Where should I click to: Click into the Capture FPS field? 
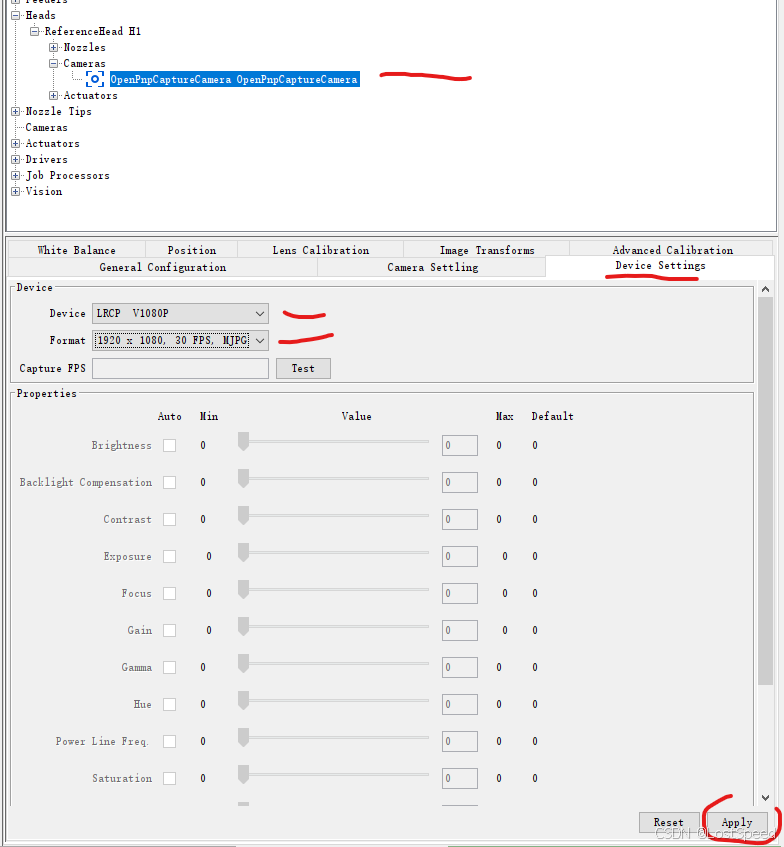click(x=180, y=368)
